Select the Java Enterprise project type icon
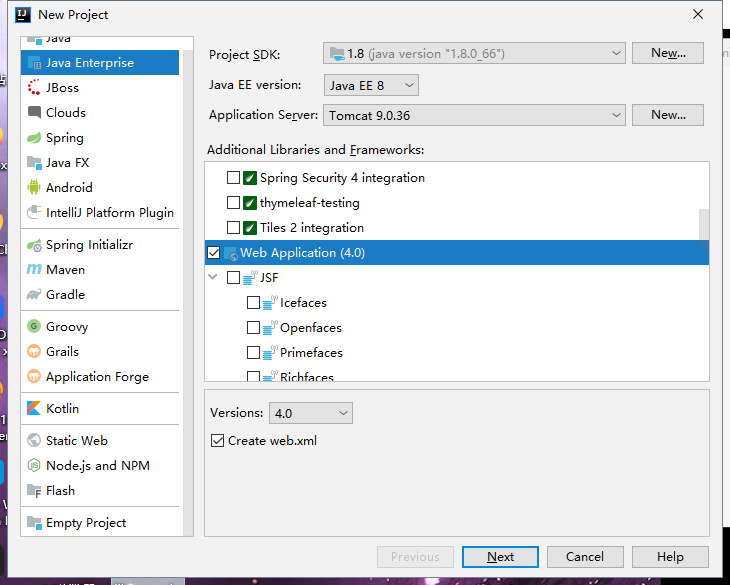Screen dimensions: 730x585 click(x=34, y=63)
